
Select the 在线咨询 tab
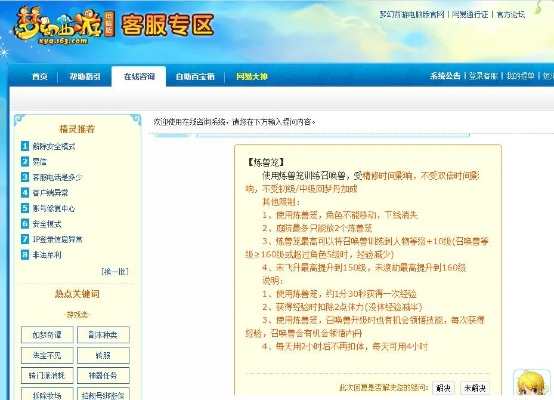point(139,76)
